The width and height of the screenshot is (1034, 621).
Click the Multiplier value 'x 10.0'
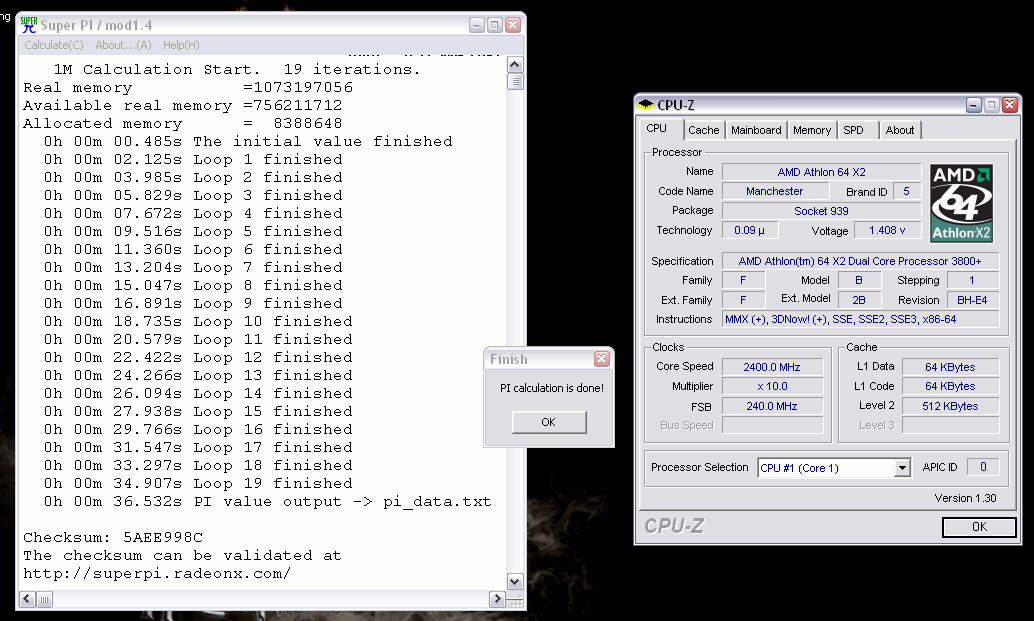point(772,386)
